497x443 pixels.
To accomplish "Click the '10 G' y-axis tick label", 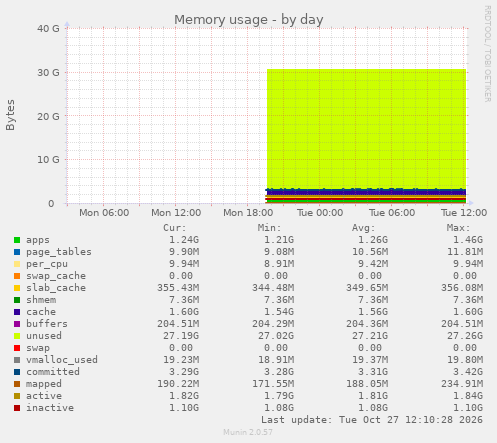I will (x=48, y=160).
